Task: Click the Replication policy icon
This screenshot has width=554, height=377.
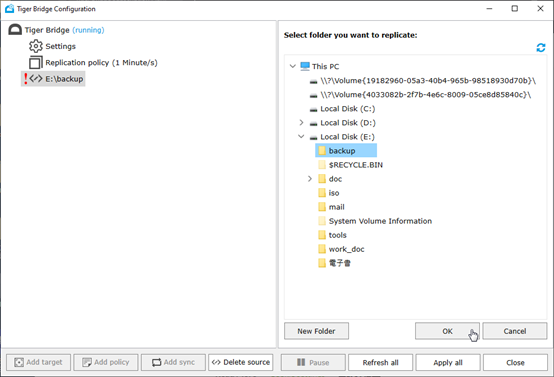Action: coord(36,63)
